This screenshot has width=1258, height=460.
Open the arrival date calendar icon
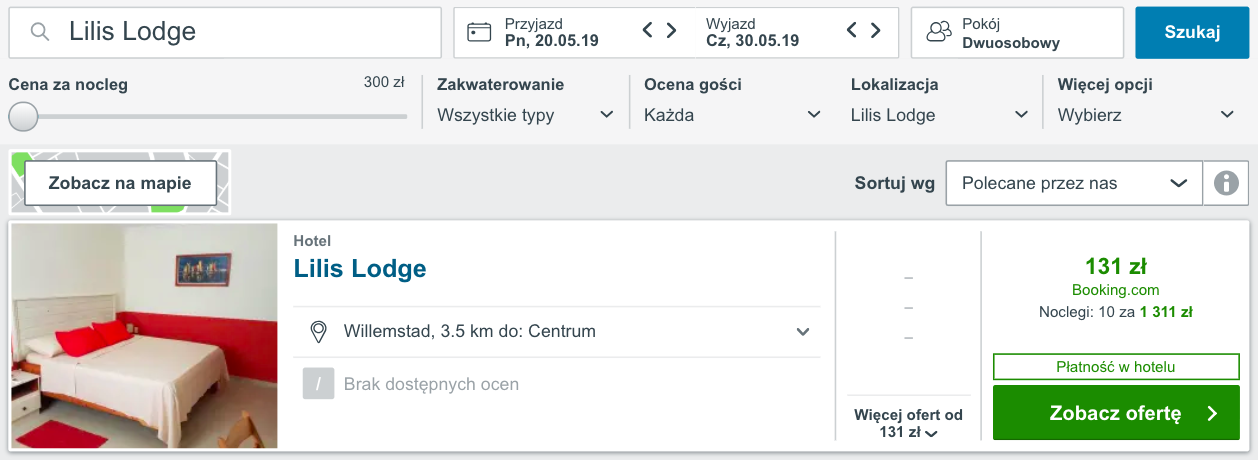coord(480,32)
